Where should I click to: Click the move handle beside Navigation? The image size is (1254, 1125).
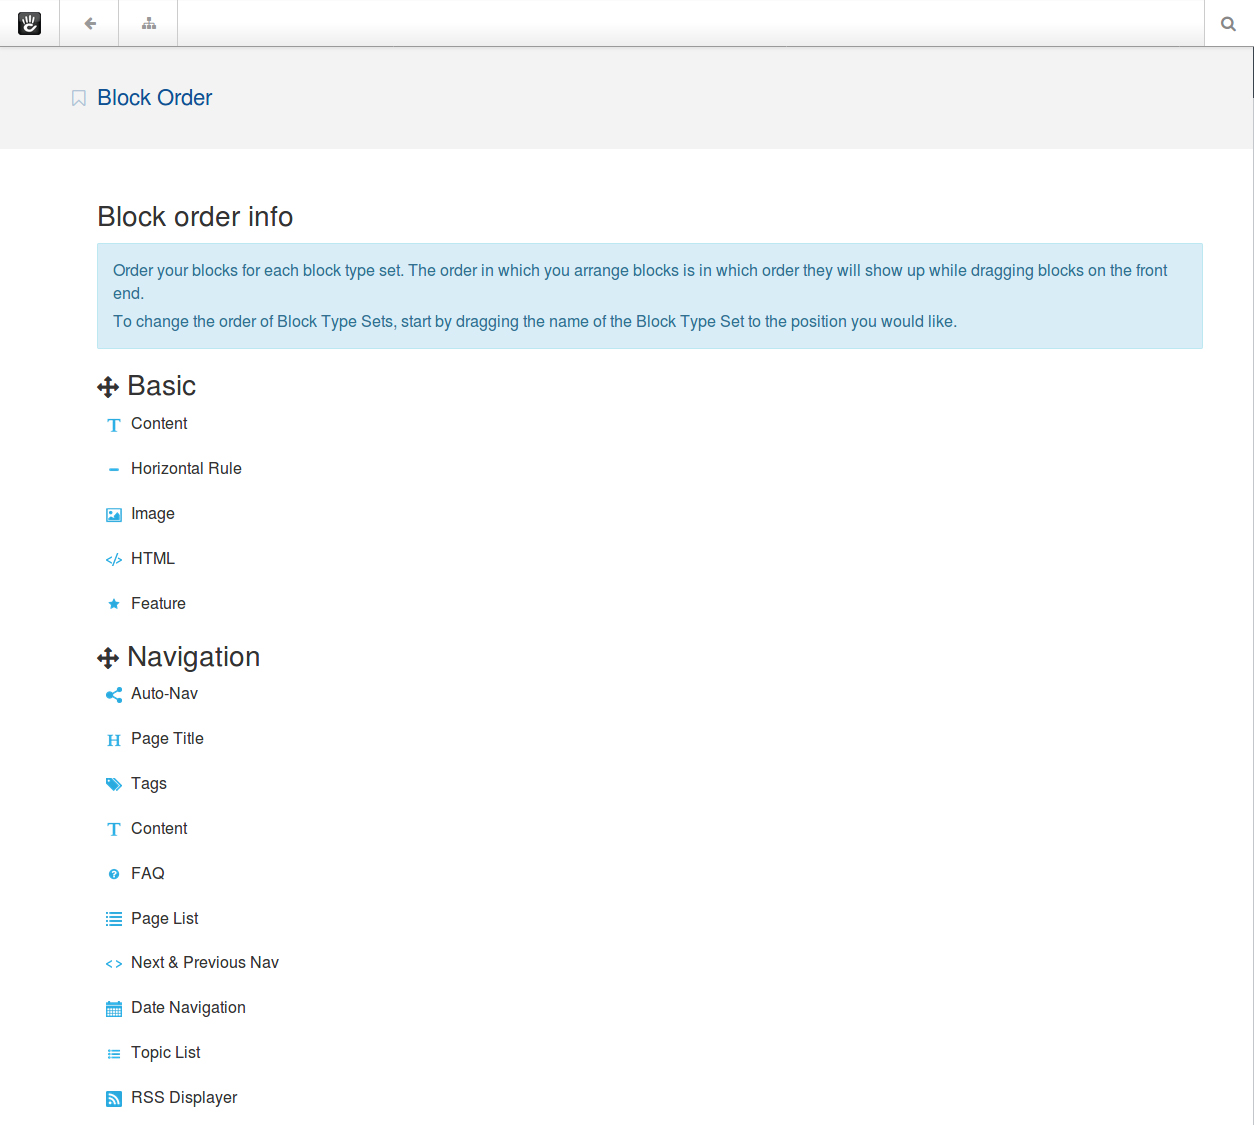(x=107, y=657)
